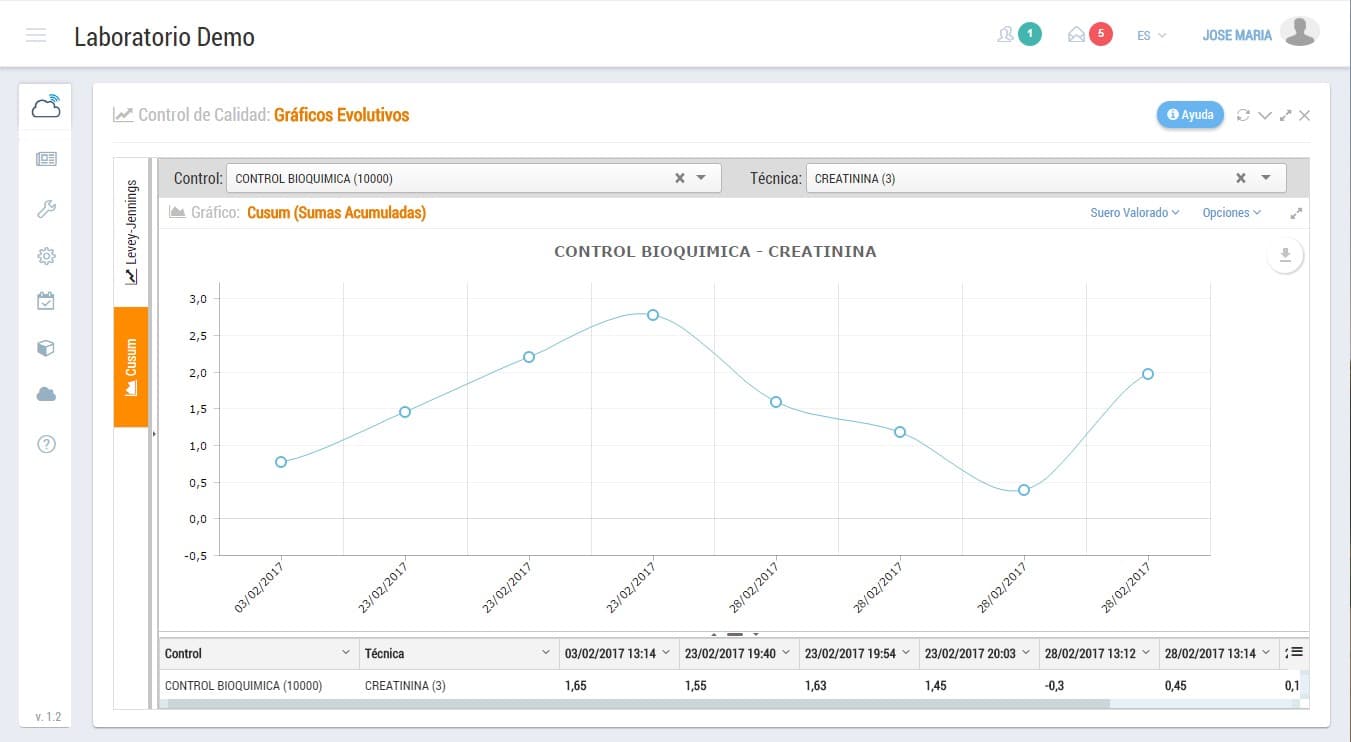The image size is (1351, 742).
Task: Click the Laboratorio Demo title
Action: 164,37
